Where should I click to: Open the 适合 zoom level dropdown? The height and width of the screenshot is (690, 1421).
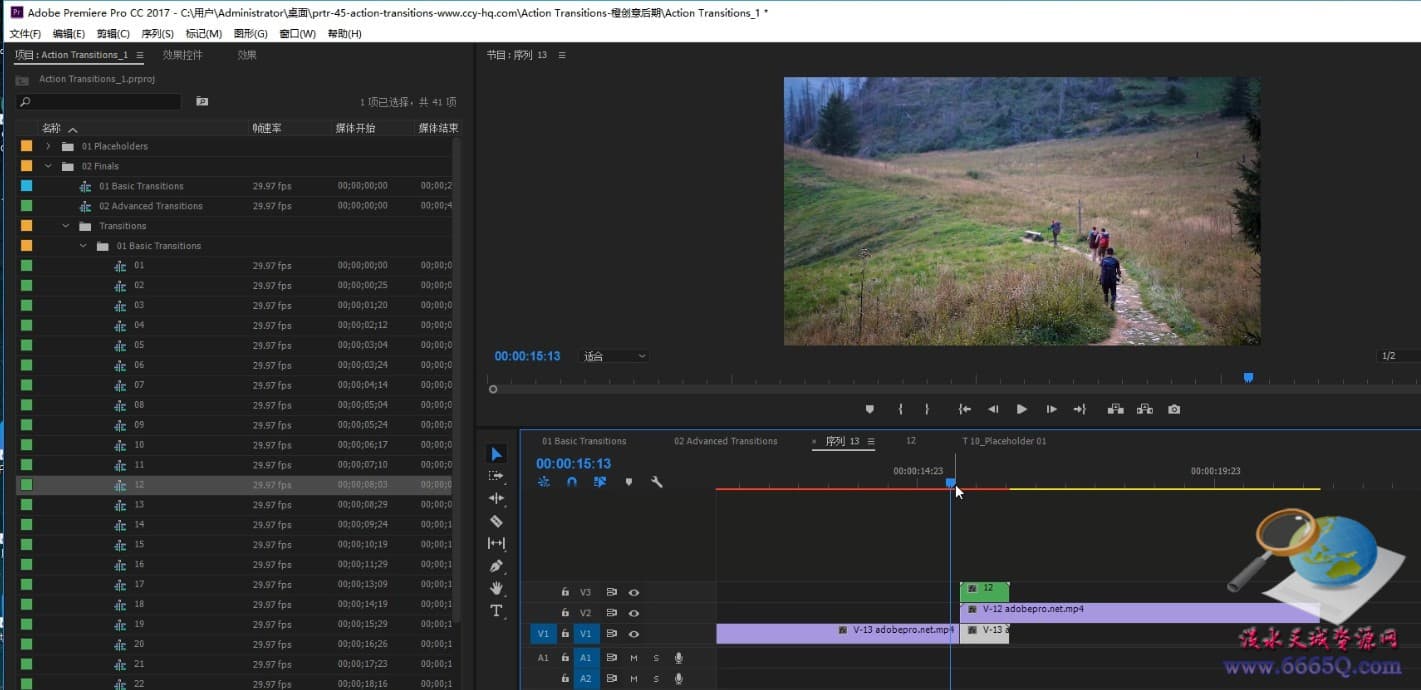pyautogui.click(x=615, y=356)
